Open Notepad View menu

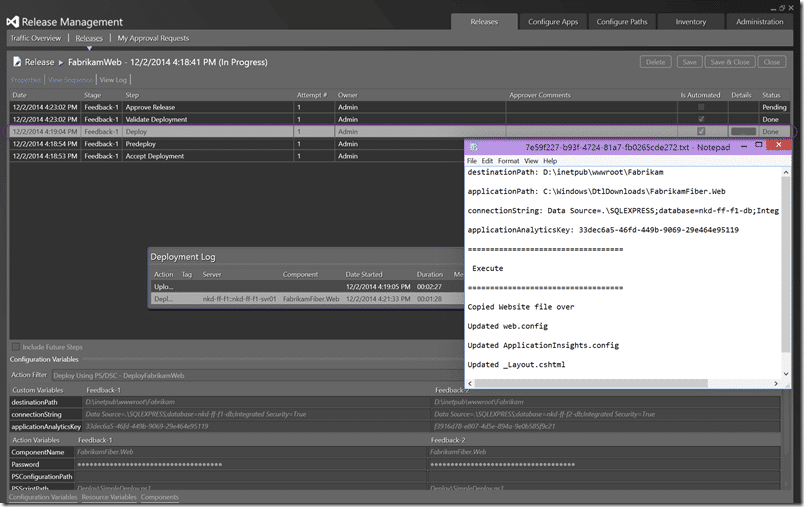(531, 161)
